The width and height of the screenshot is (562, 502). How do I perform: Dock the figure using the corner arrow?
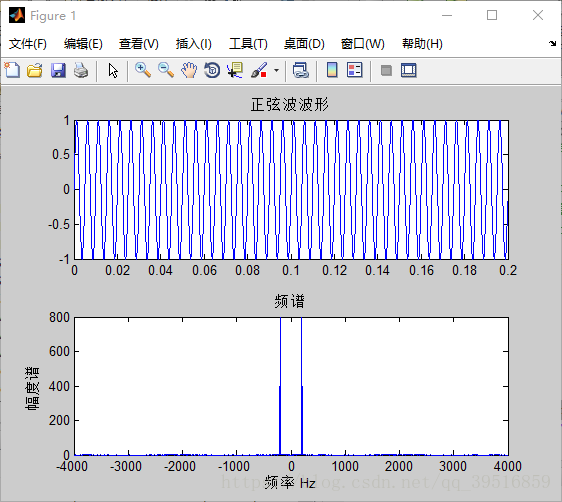[552, 44]
